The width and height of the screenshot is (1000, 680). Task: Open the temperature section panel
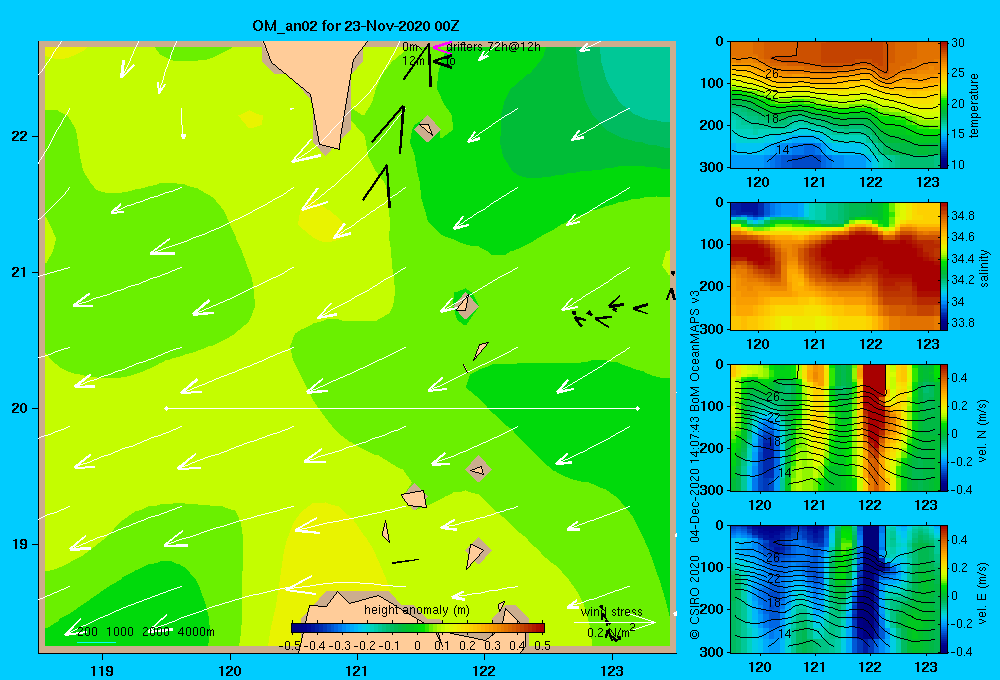(834, 105)
